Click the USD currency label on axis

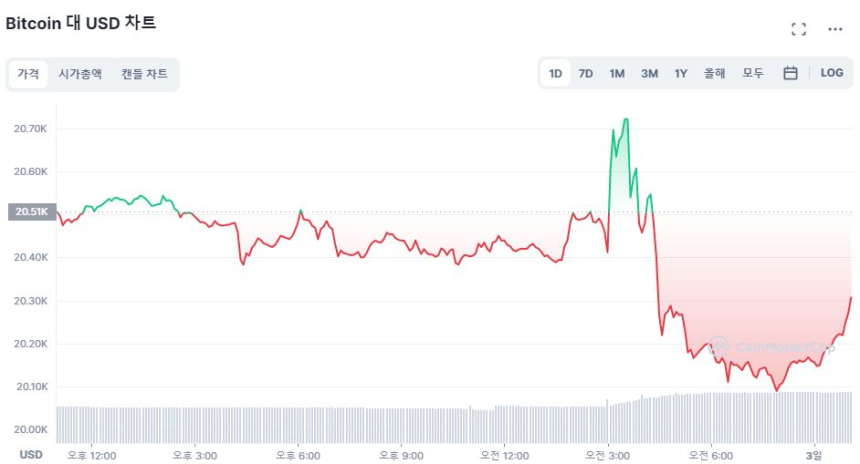click(x=31, y=455)
